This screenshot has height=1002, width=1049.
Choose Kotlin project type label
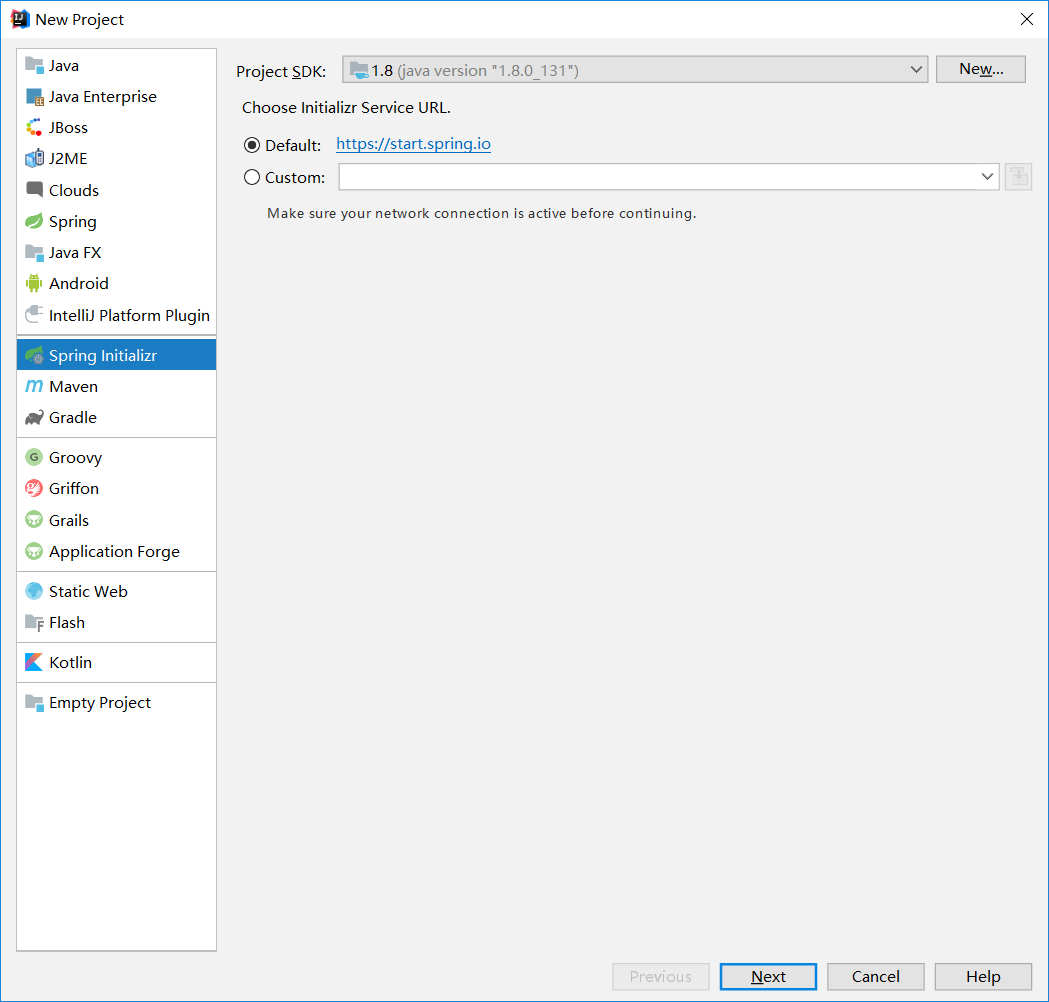70,662
